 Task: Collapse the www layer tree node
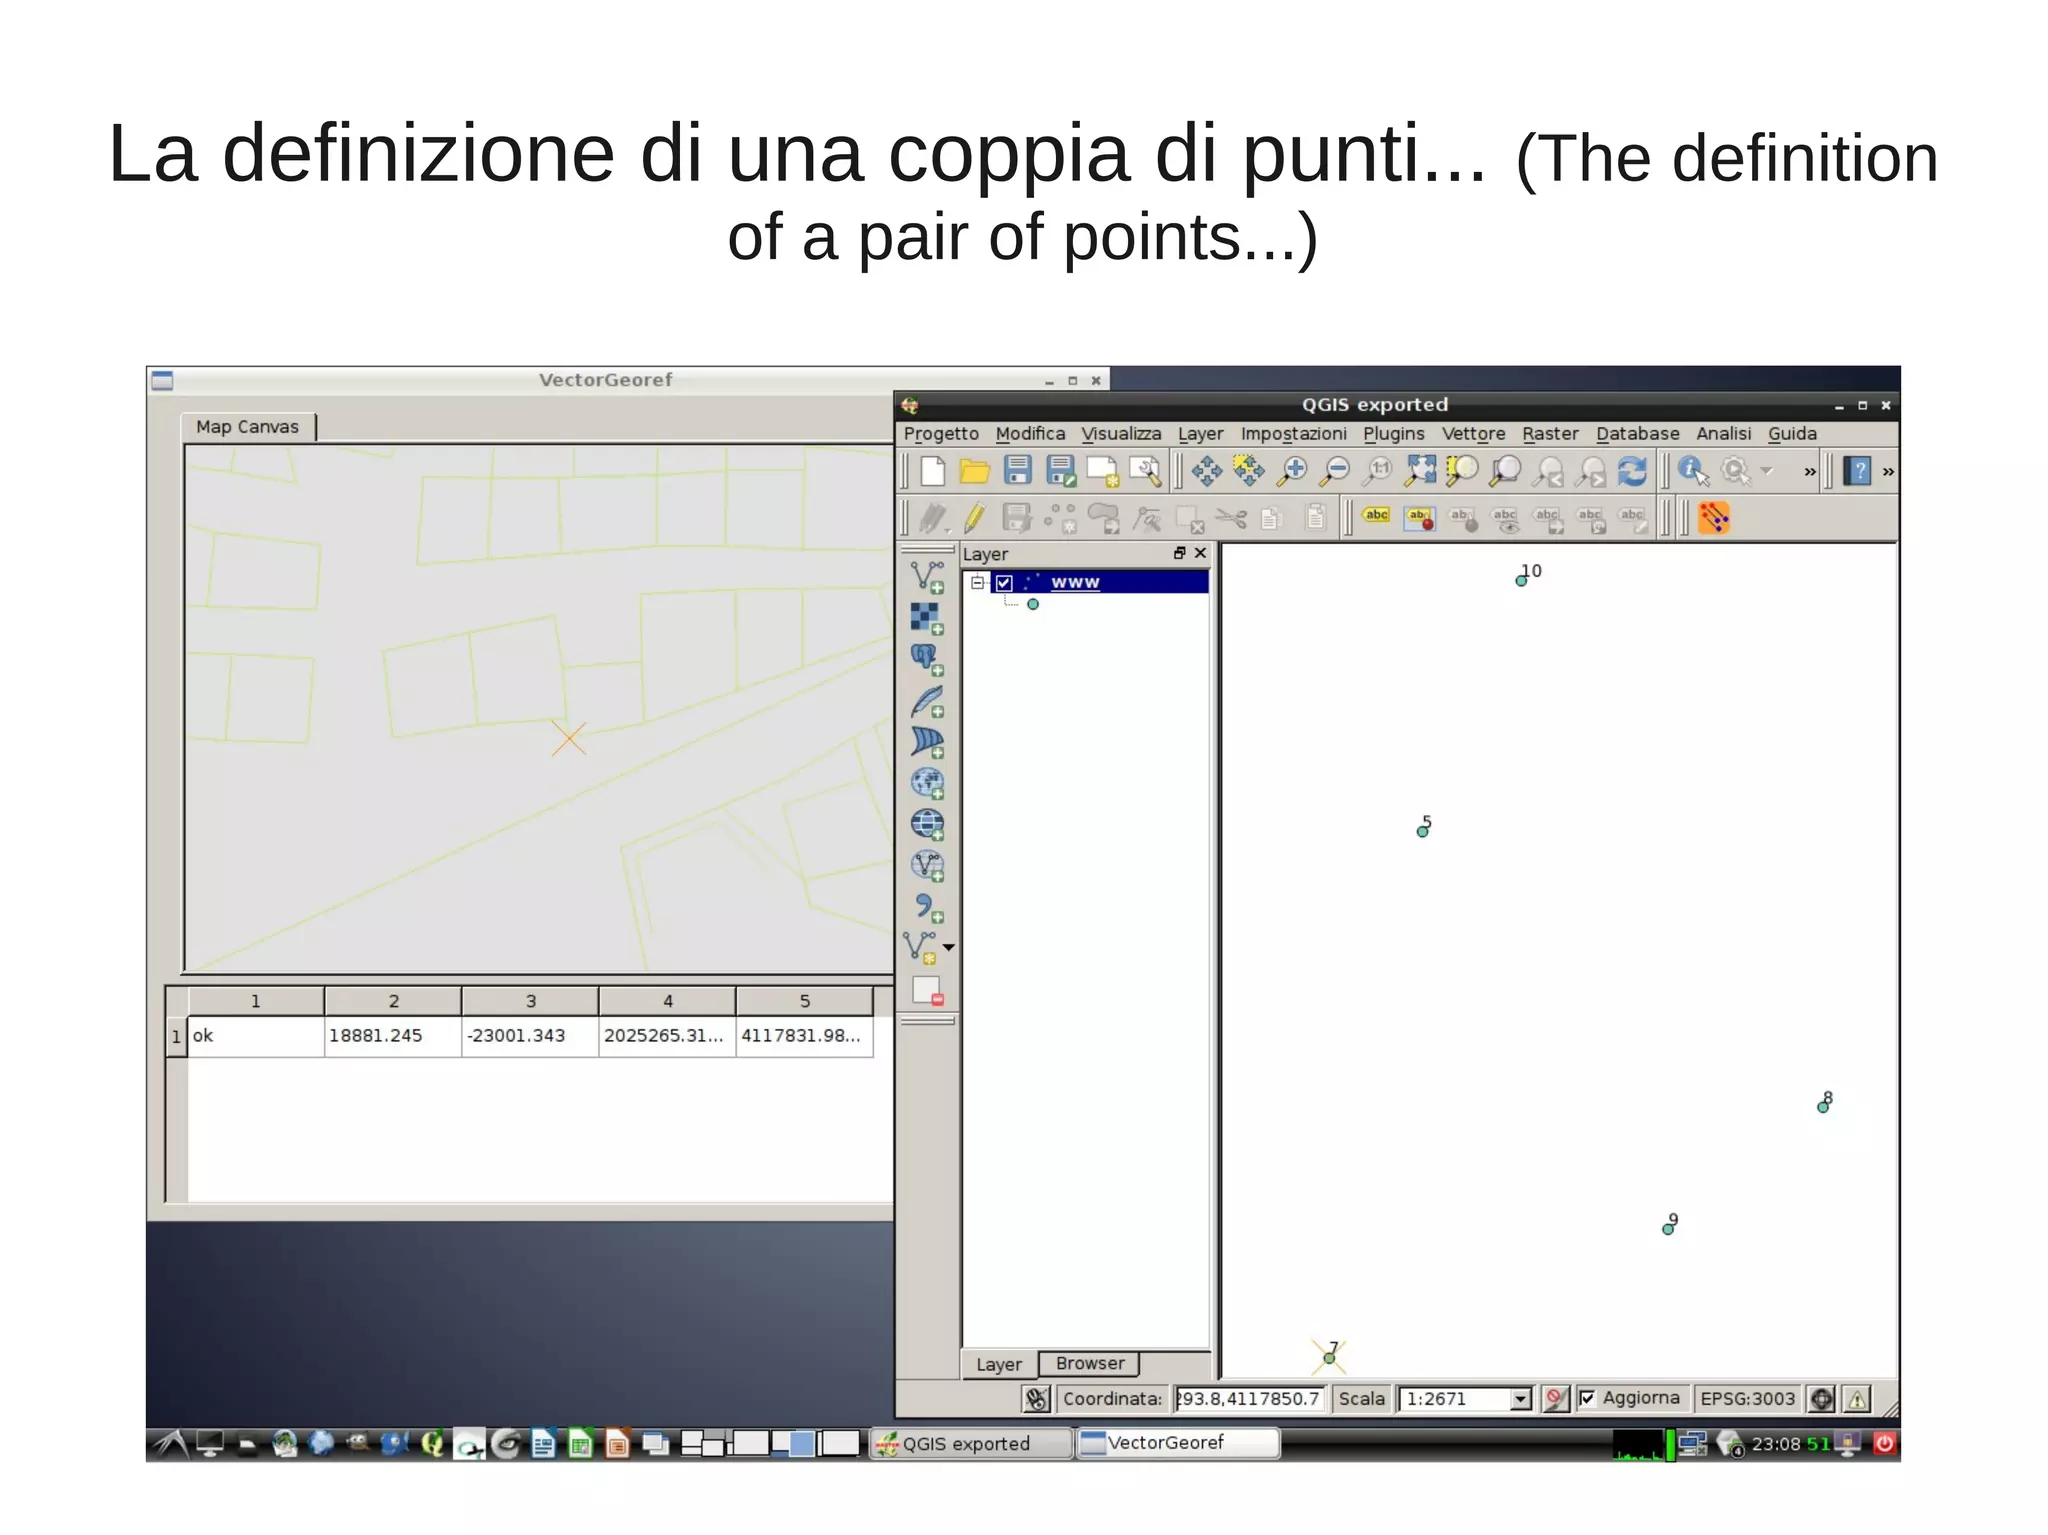pyautogui.click(x=978, y=583)
